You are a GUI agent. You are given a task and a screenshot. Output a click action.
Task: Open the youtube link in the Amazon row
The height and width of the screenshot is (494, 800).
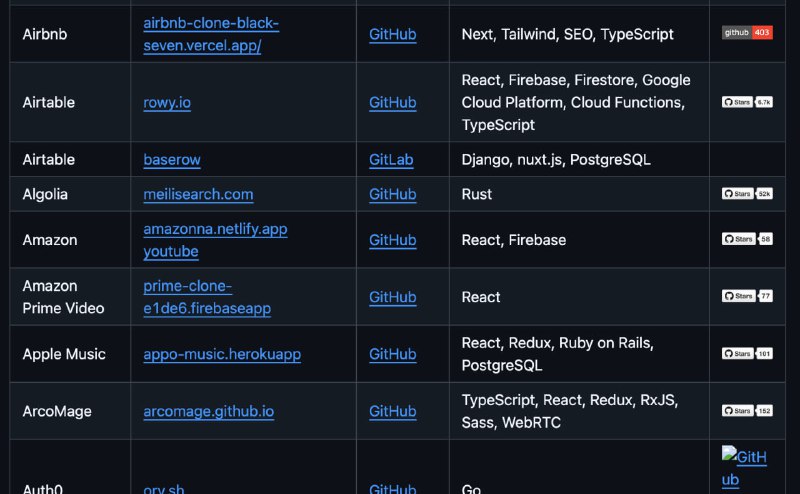[171, 252]
